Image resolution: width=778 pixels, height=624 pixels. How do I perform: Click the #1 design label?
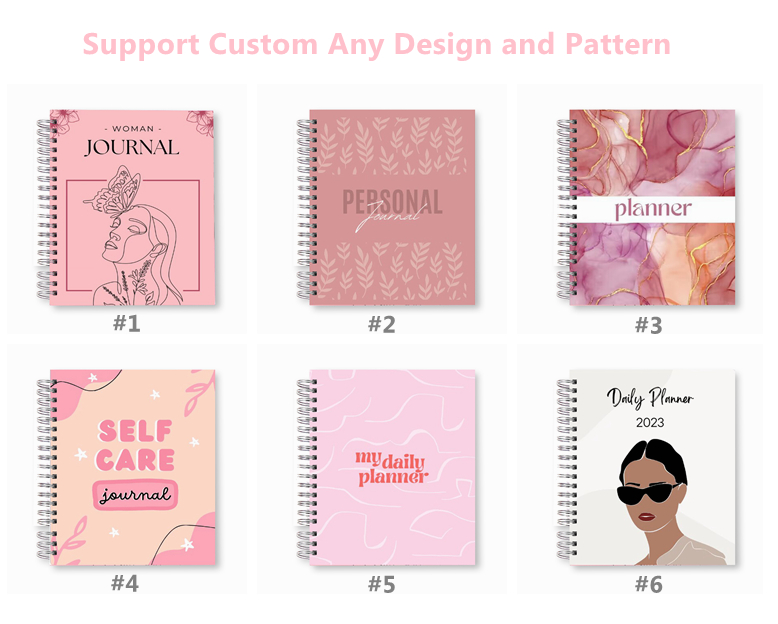click(x=127, y=324)
